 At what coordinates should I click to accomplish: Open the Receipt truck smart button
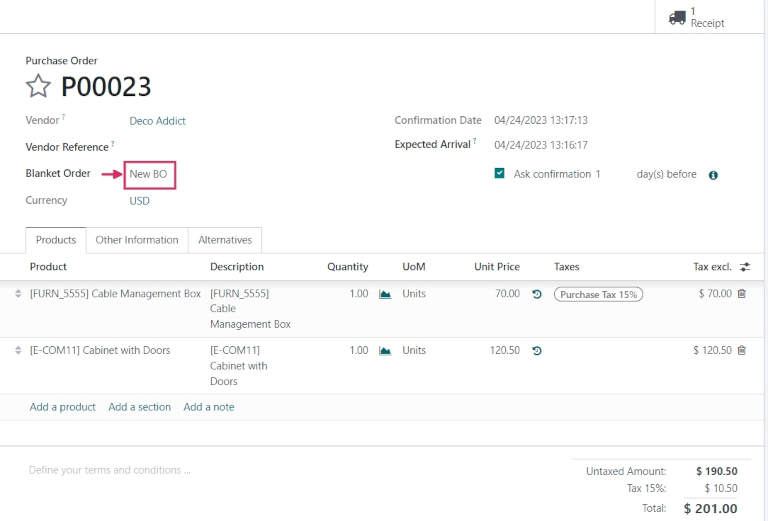(x=697, y=17)
